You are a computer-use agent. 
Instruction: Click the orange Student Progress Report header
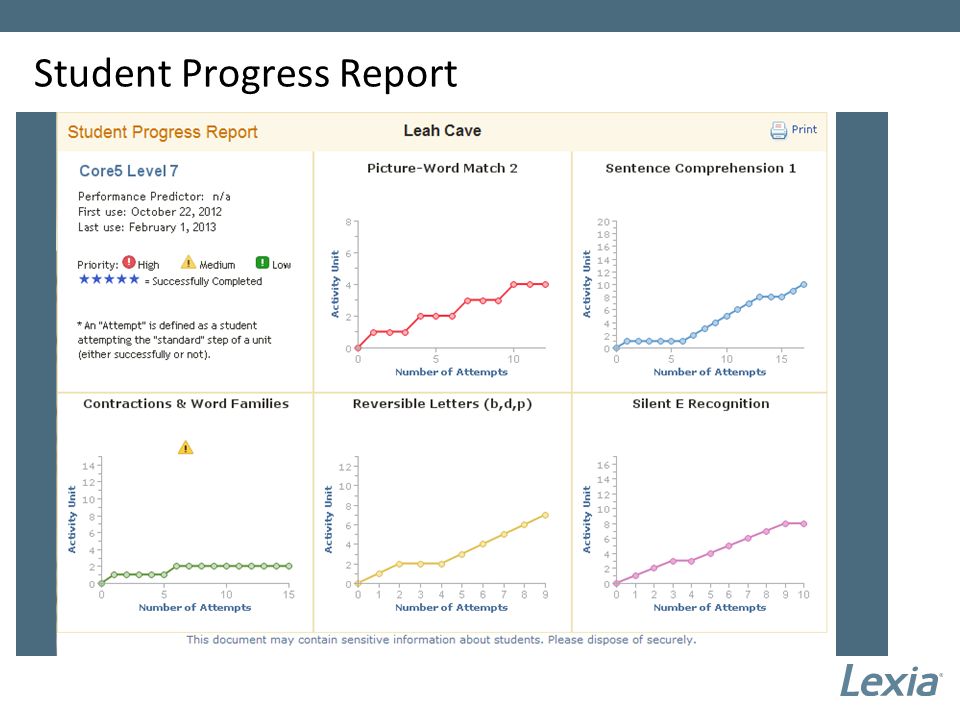coord(162,132)
